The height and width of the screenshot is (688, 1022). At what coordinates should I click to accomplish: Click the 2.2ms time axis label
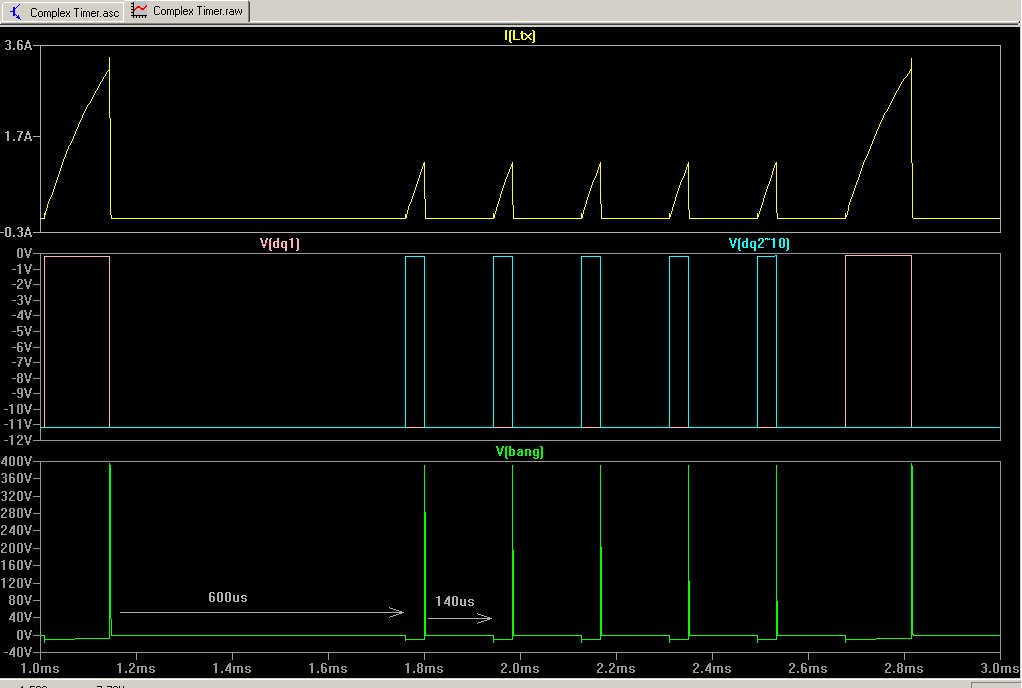pyautogui.click(x=616, y=668)
